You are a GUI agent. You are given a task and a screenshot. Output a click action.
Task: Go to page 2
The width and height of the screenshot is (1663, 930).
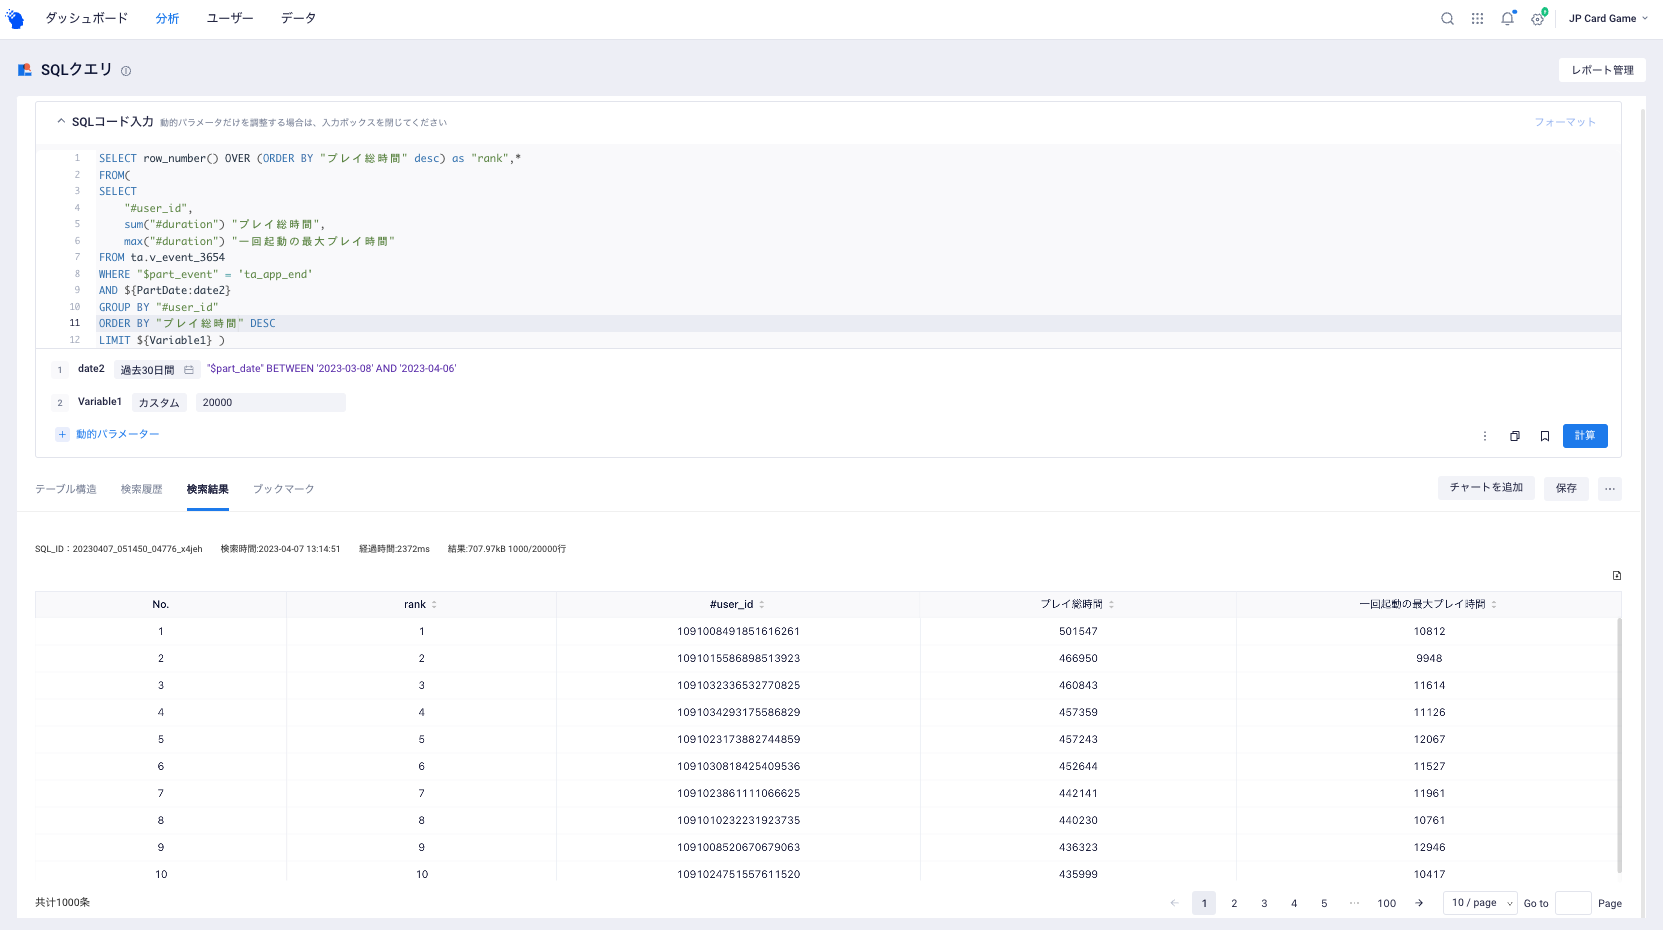1234,903
